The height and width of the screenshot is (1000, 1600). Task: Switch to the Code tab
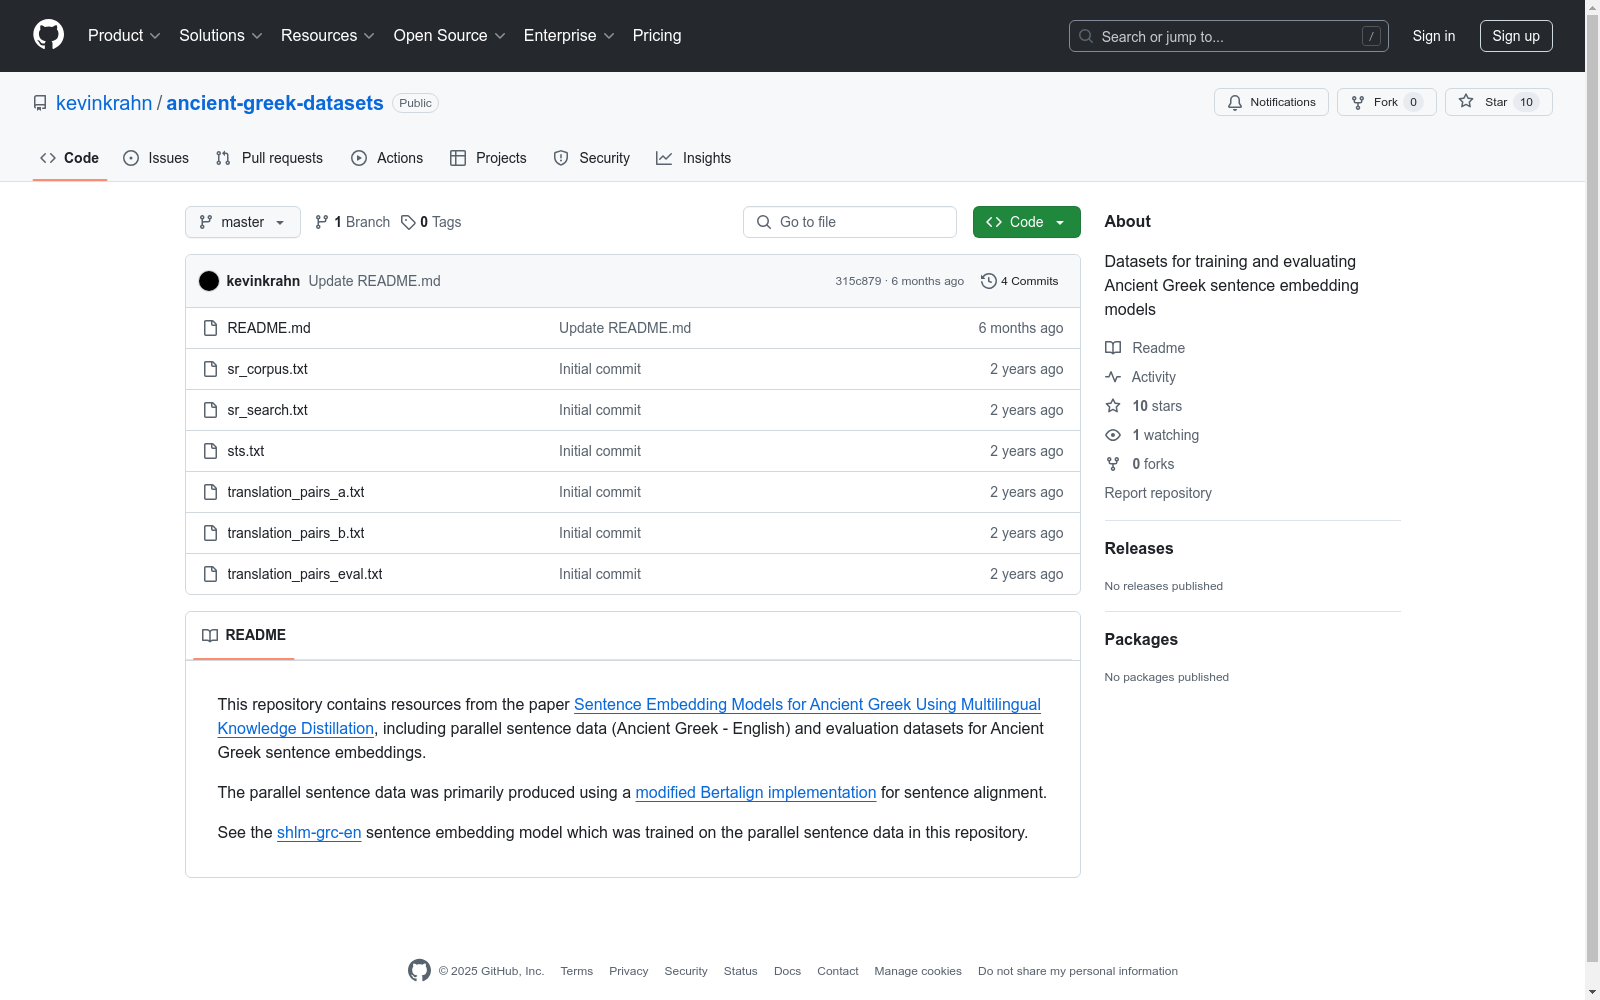point(70,158)
